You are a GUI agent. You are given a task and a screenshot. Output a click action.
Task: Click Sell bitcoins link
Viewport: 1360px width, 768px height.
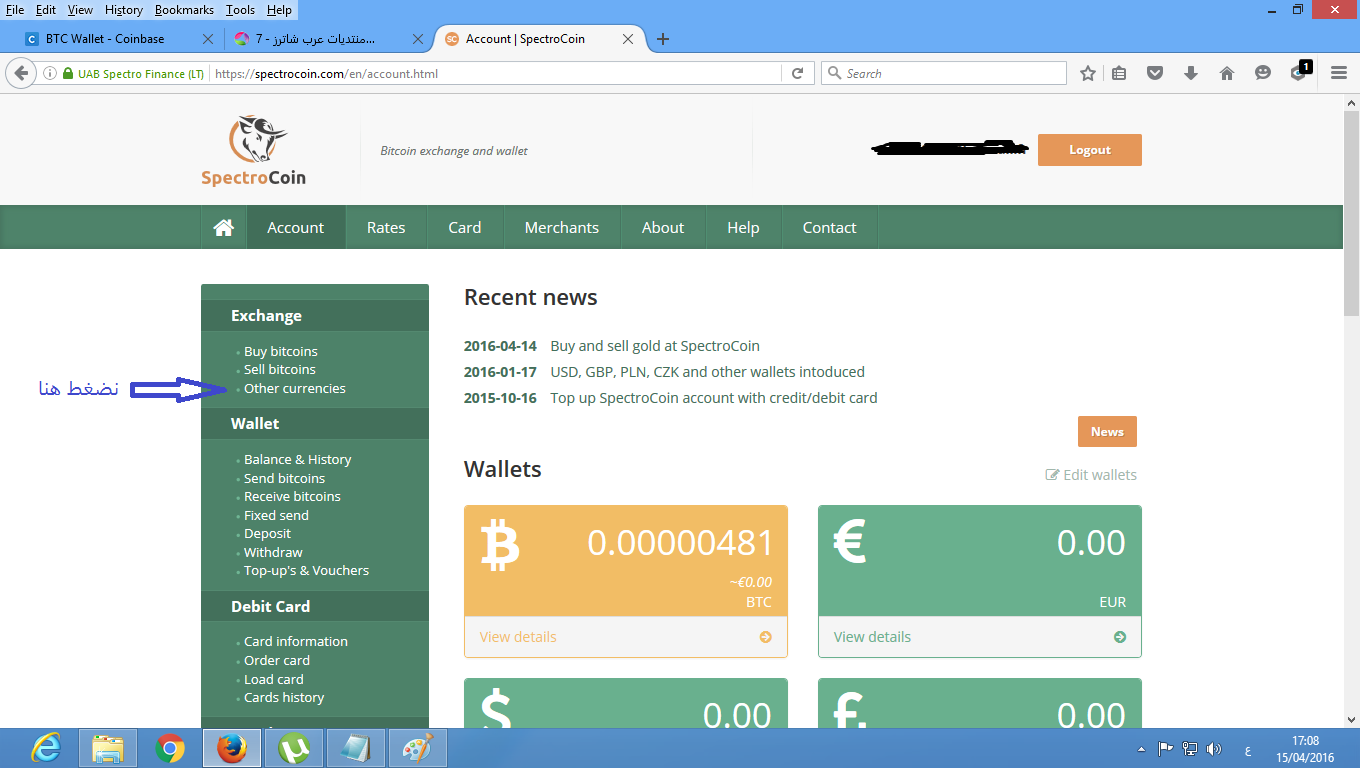point(280,370)
